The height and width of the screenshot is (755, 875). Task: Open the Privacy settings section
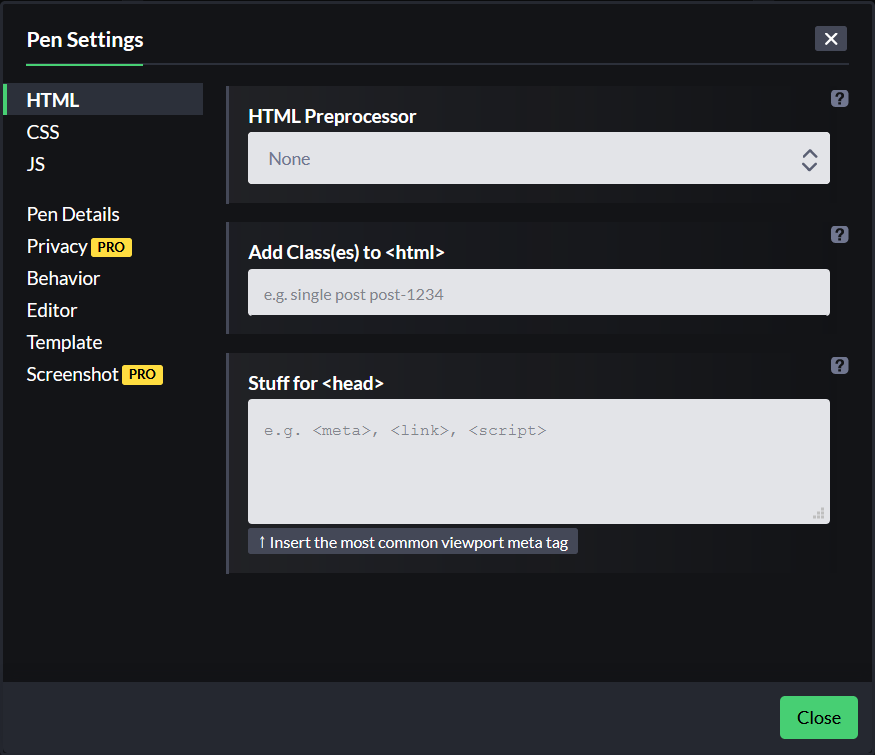[x=57, y=246]
